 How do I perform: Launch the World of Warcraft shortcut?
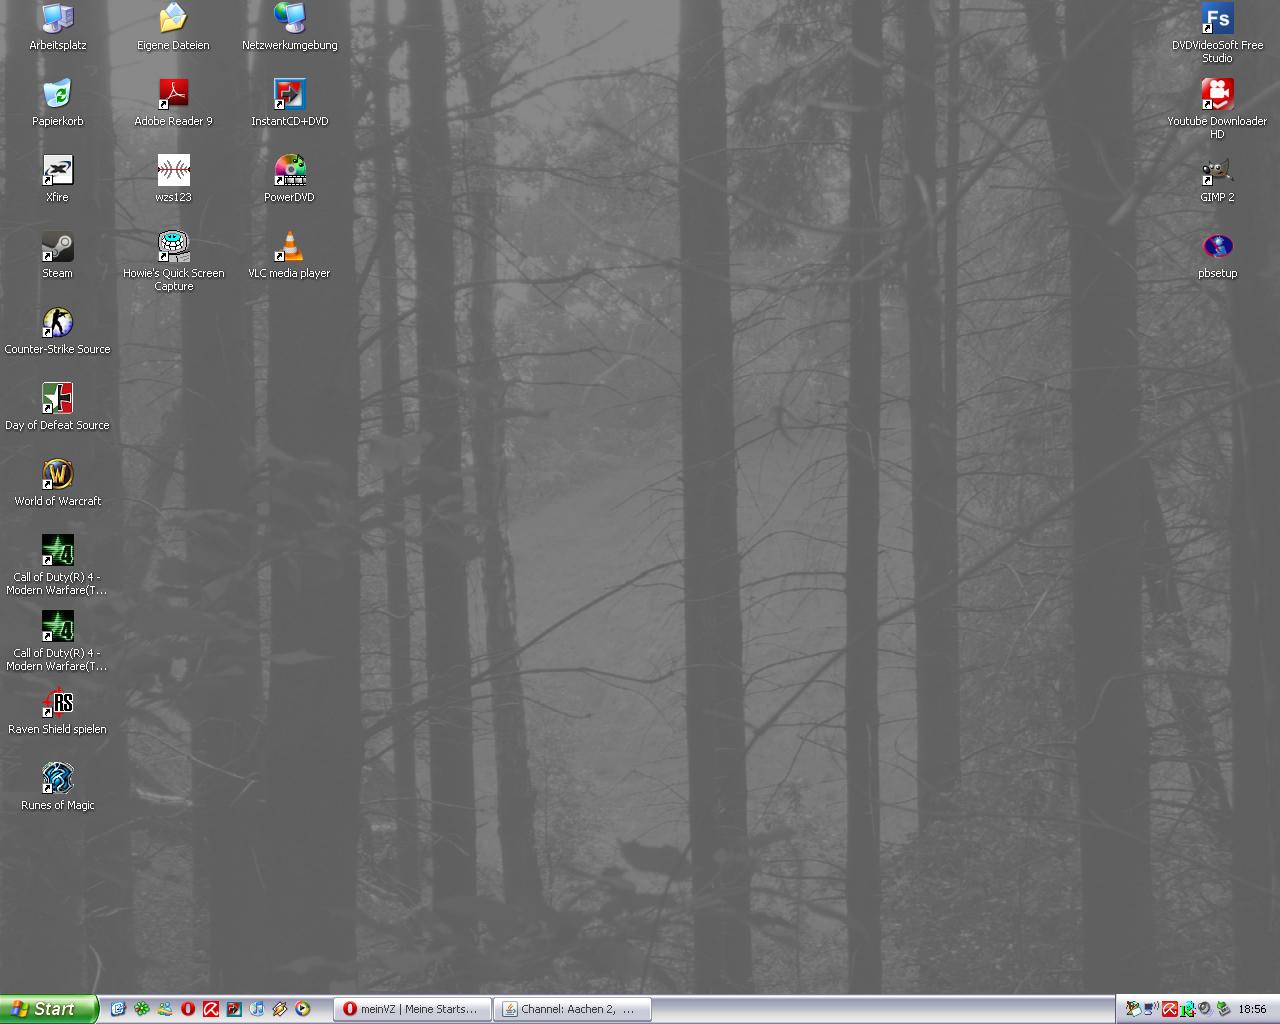click(57, 483)
